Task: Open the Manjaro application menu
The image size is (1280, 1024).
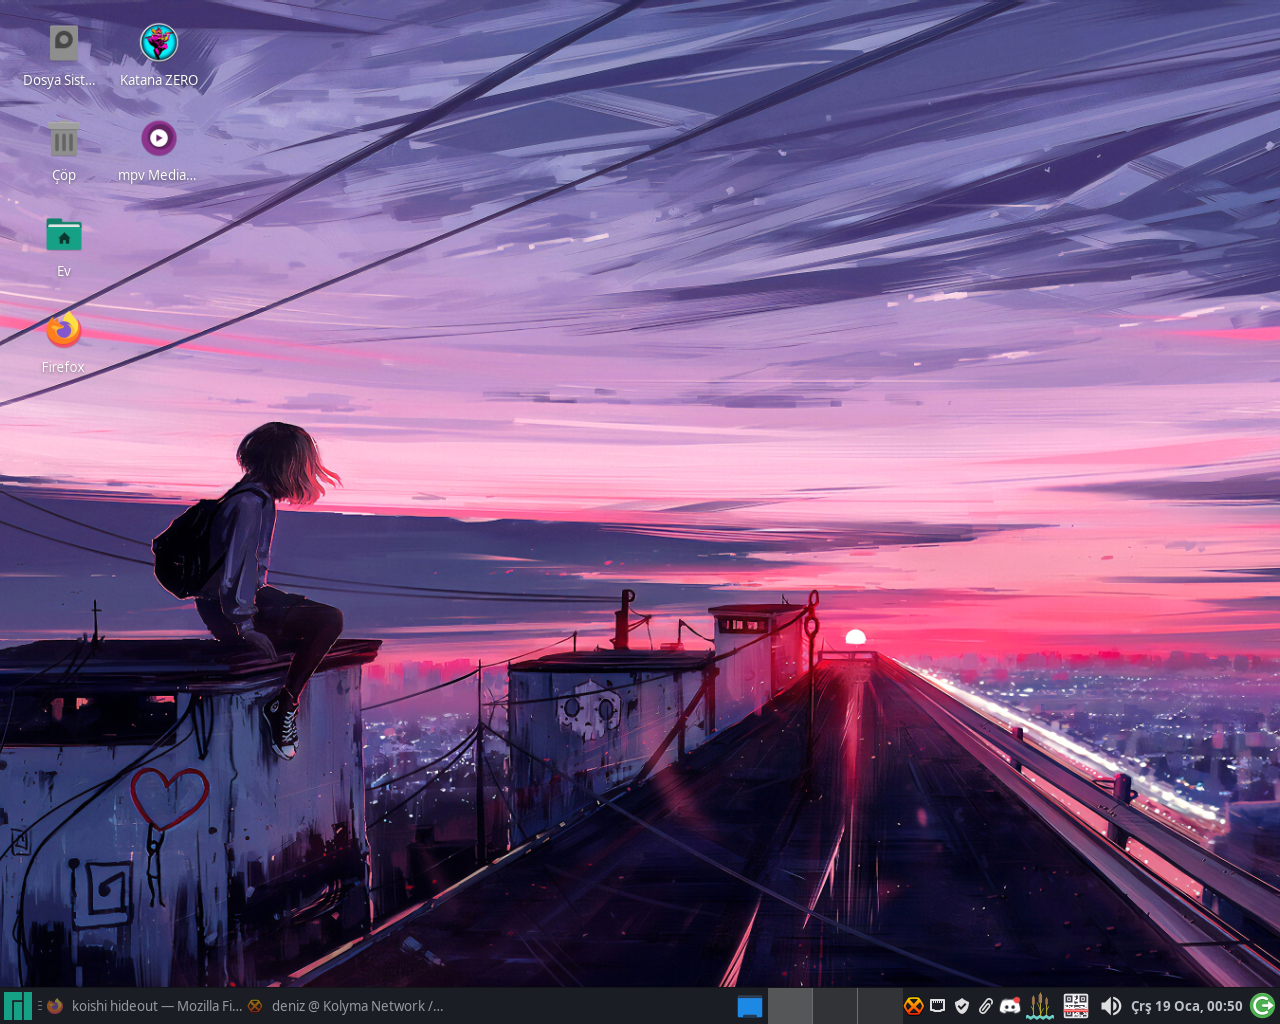Action: coord(17,1006)
